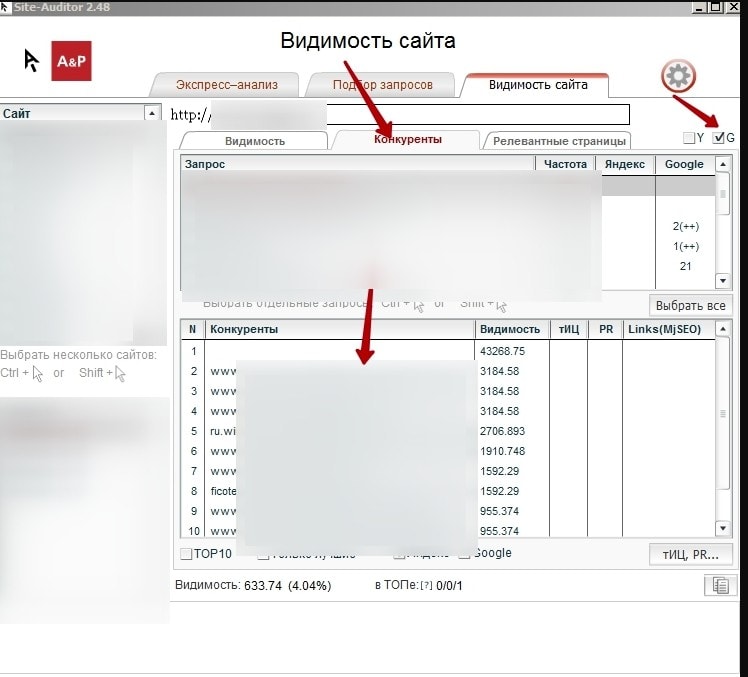
Task: Switch to the Конкуренты sub-tab
Action: (407, 140)
